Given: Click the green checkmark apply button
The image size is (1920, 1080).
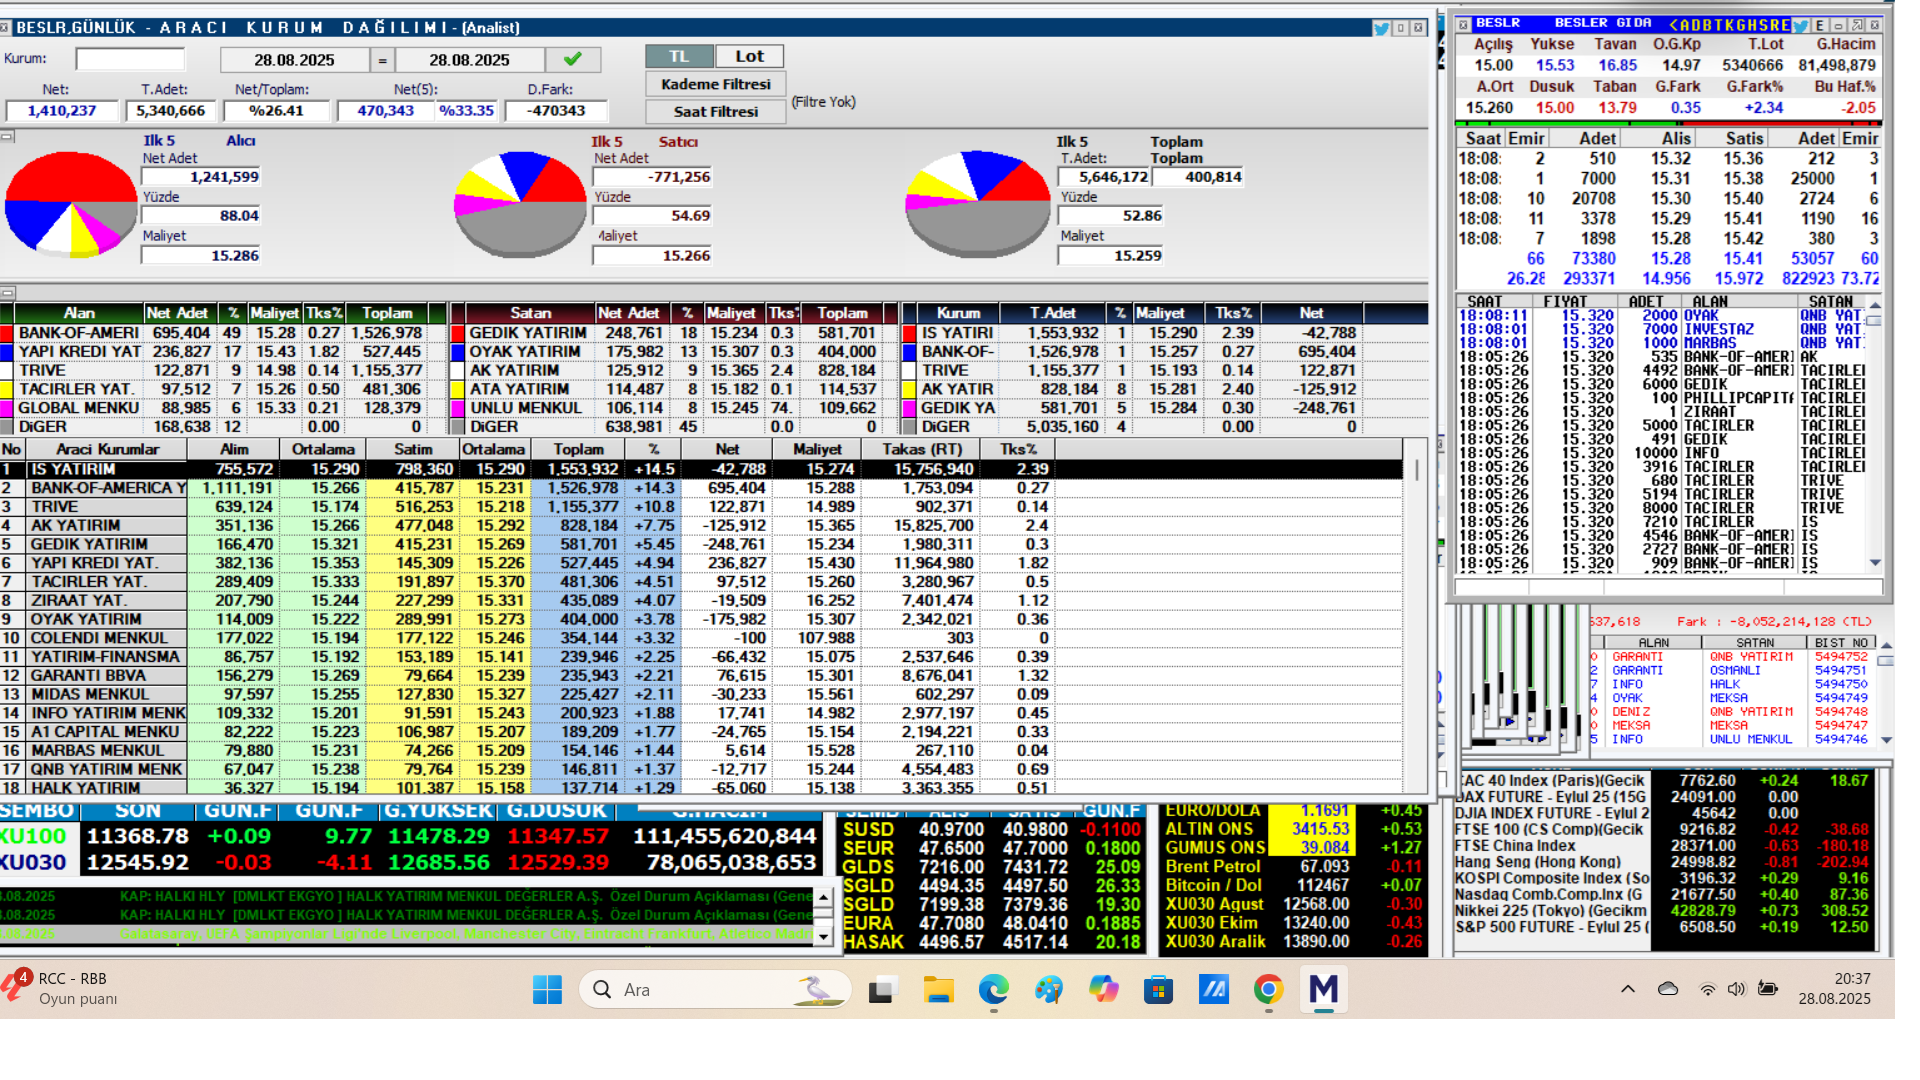Looking at the screenshot, I should [x=573, y=60].
